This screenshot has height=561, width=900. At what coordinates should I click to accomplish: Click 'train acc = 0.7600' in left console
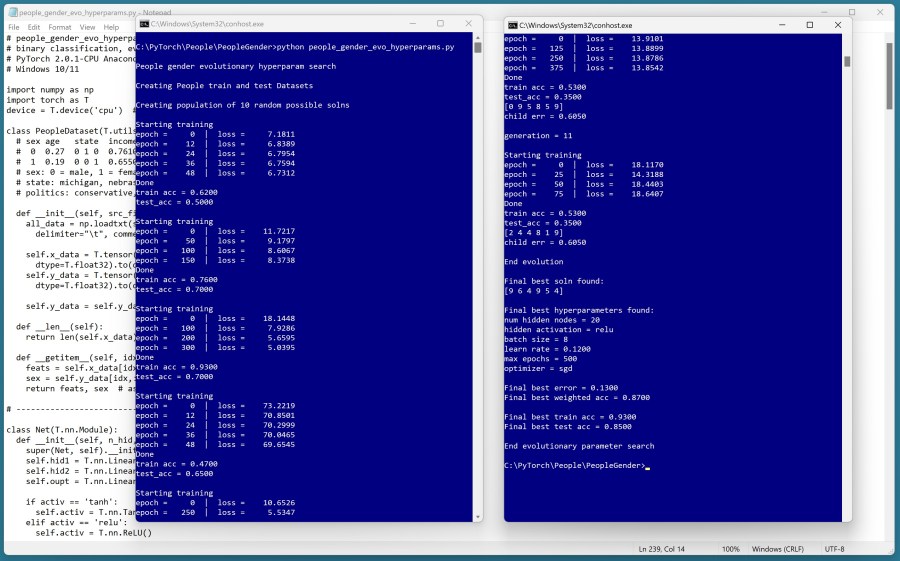(177, 280)
